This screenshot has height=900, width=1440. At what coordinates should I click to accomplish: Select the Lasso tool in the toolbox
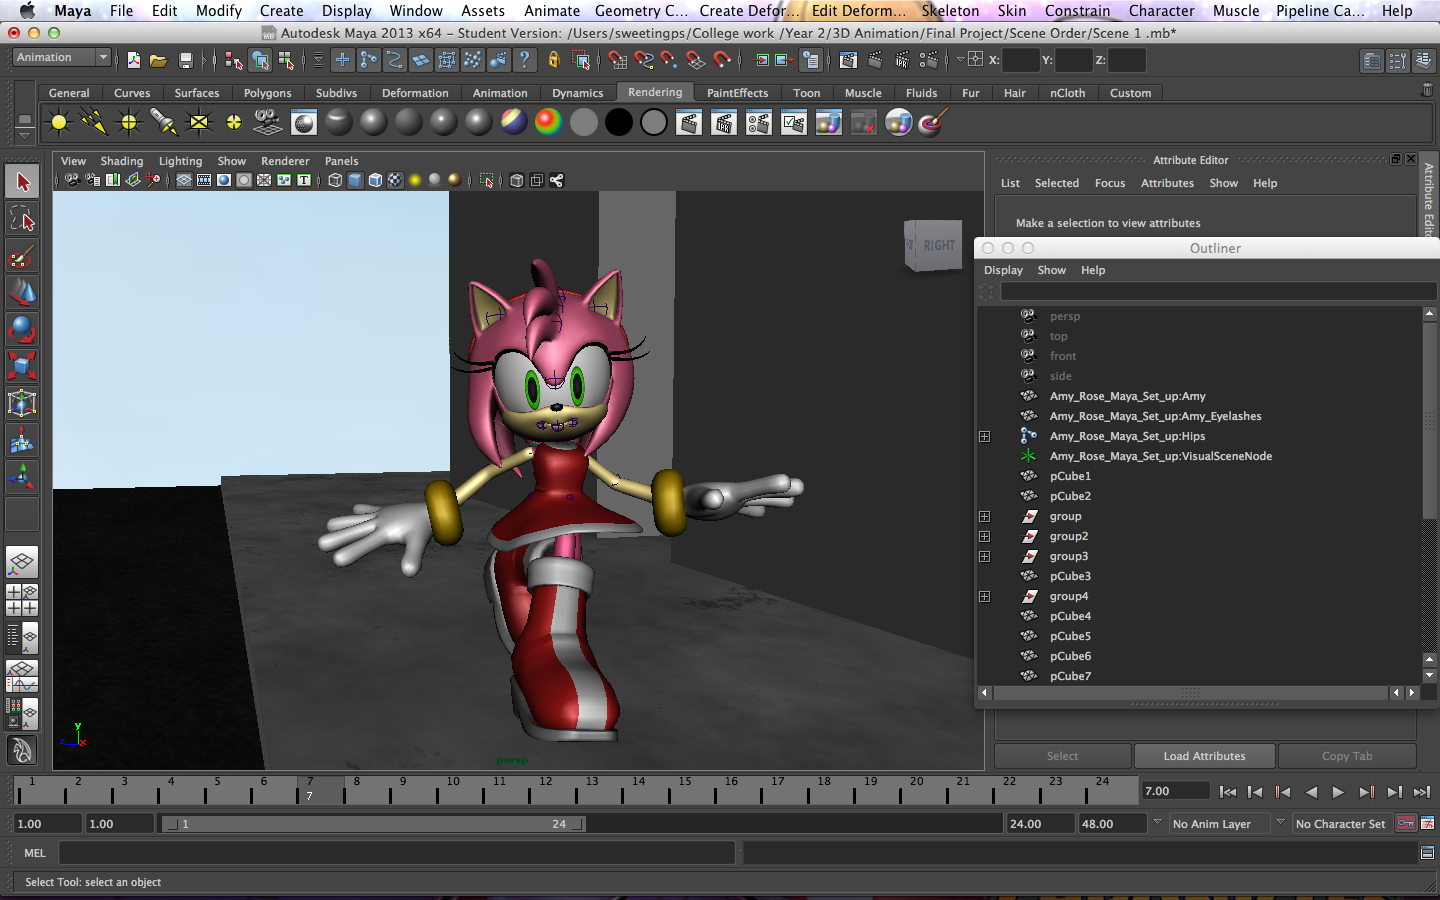(x=22, y=220)
